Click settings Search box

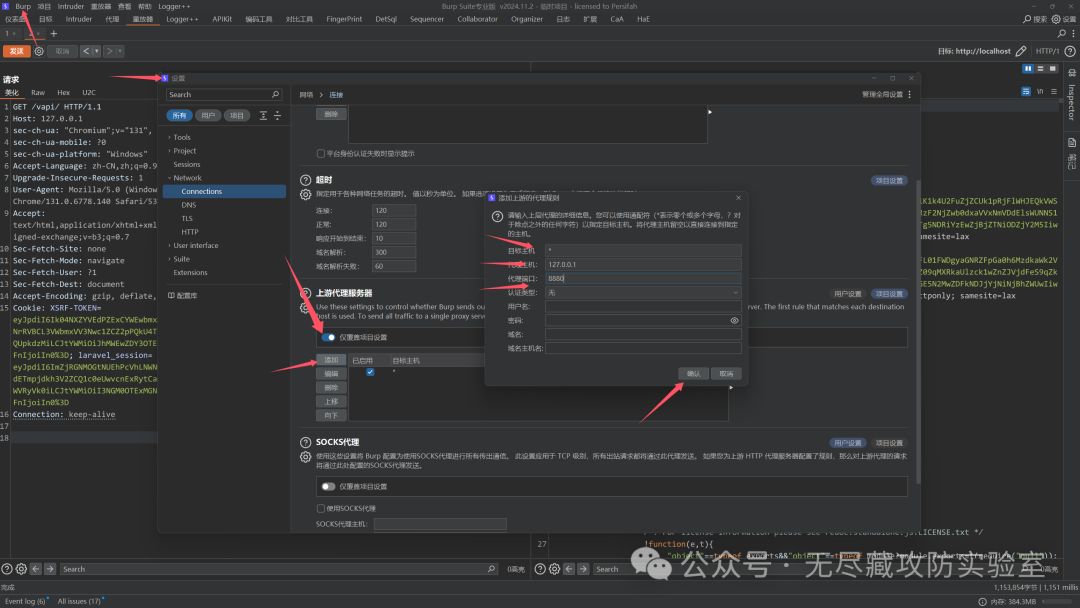click(x=224, y=94)
